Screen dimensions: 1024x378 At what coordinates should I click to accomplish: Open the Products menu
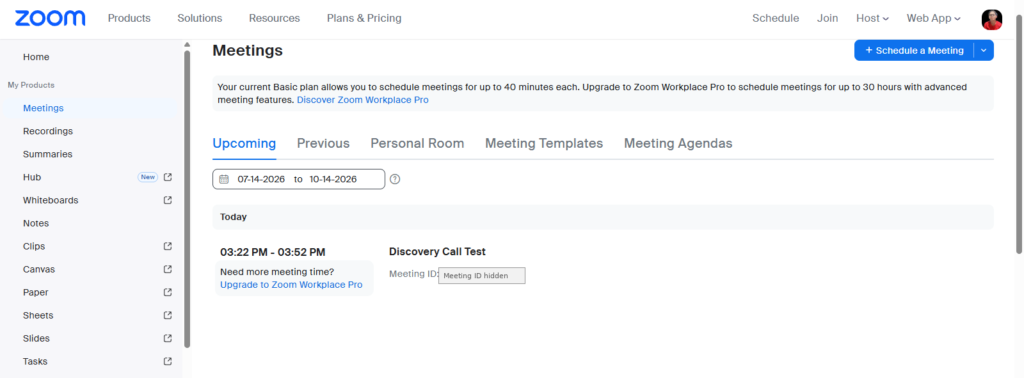(129, 18)
